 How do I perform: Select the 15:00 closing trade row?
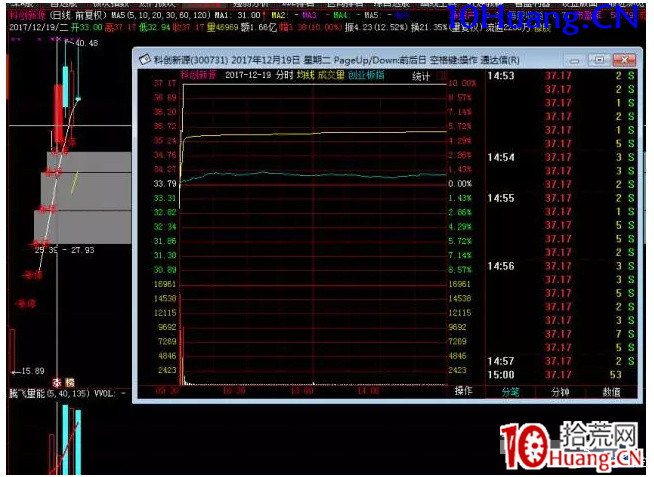(561, 375)
